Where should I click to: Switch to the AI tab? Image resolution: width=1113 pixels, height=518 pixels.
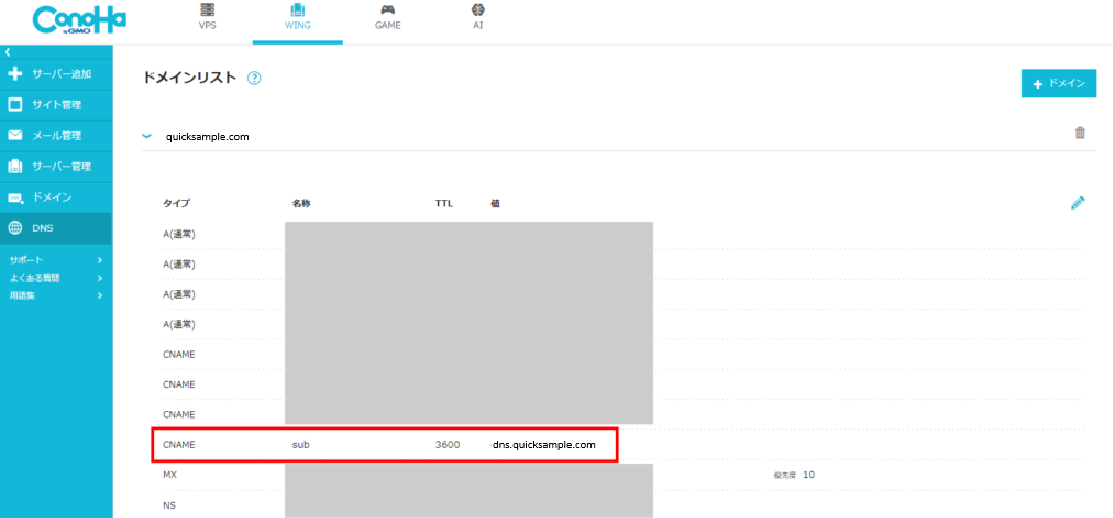tap(478, 17)
